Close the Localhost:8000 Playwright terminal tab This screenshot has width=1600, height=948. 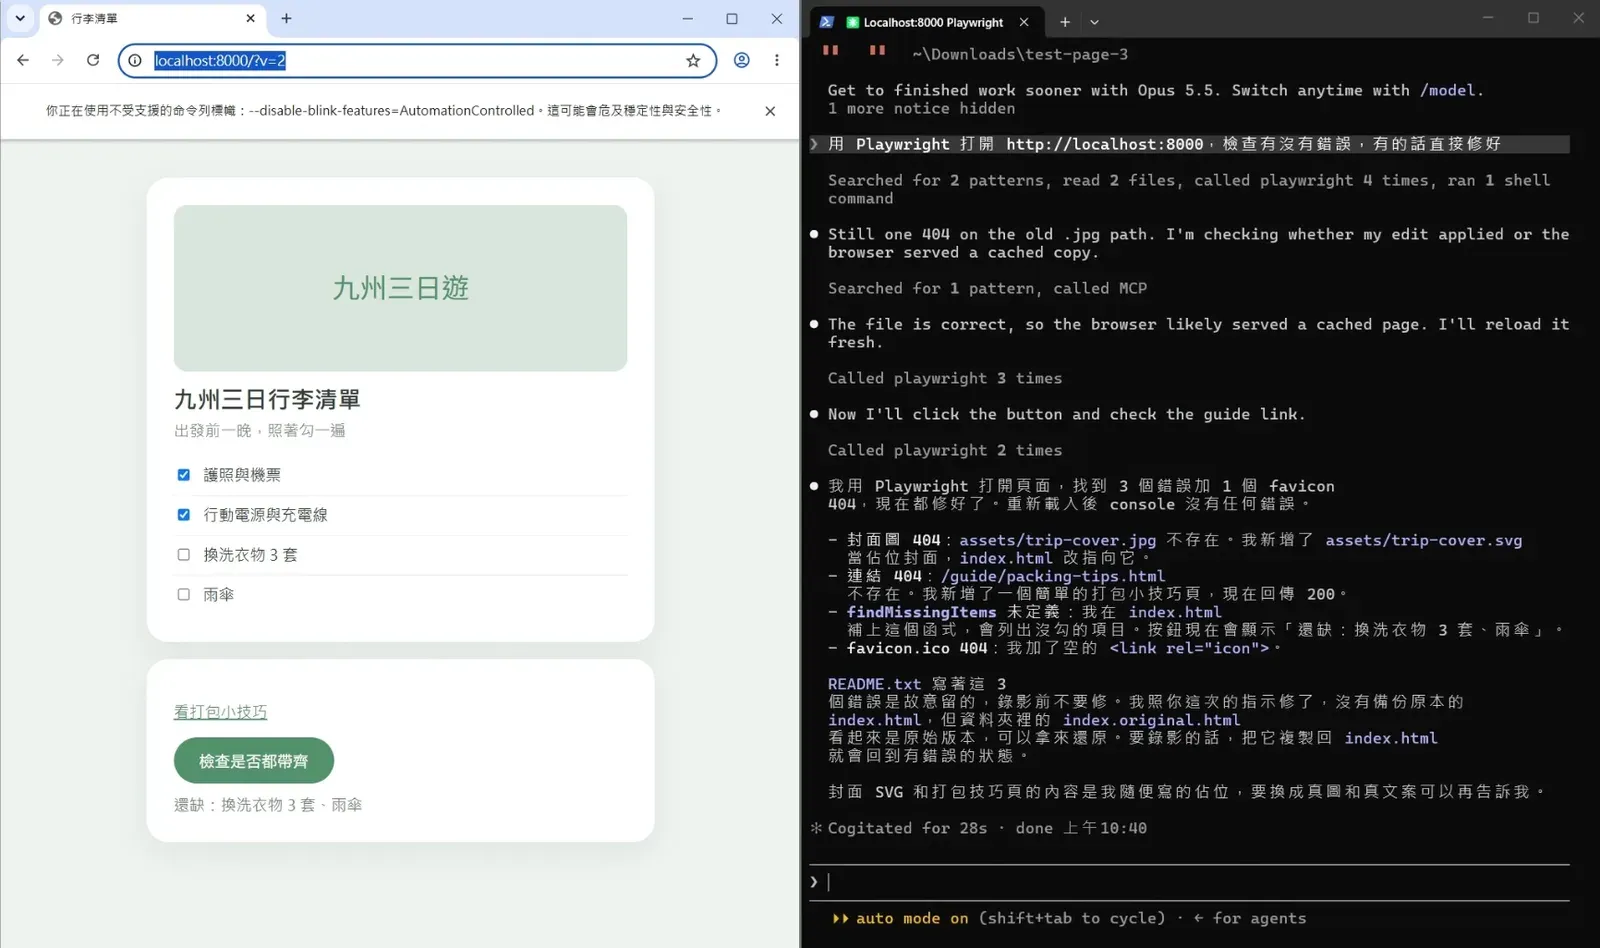pyautogui.click(x=1024, y=22)
